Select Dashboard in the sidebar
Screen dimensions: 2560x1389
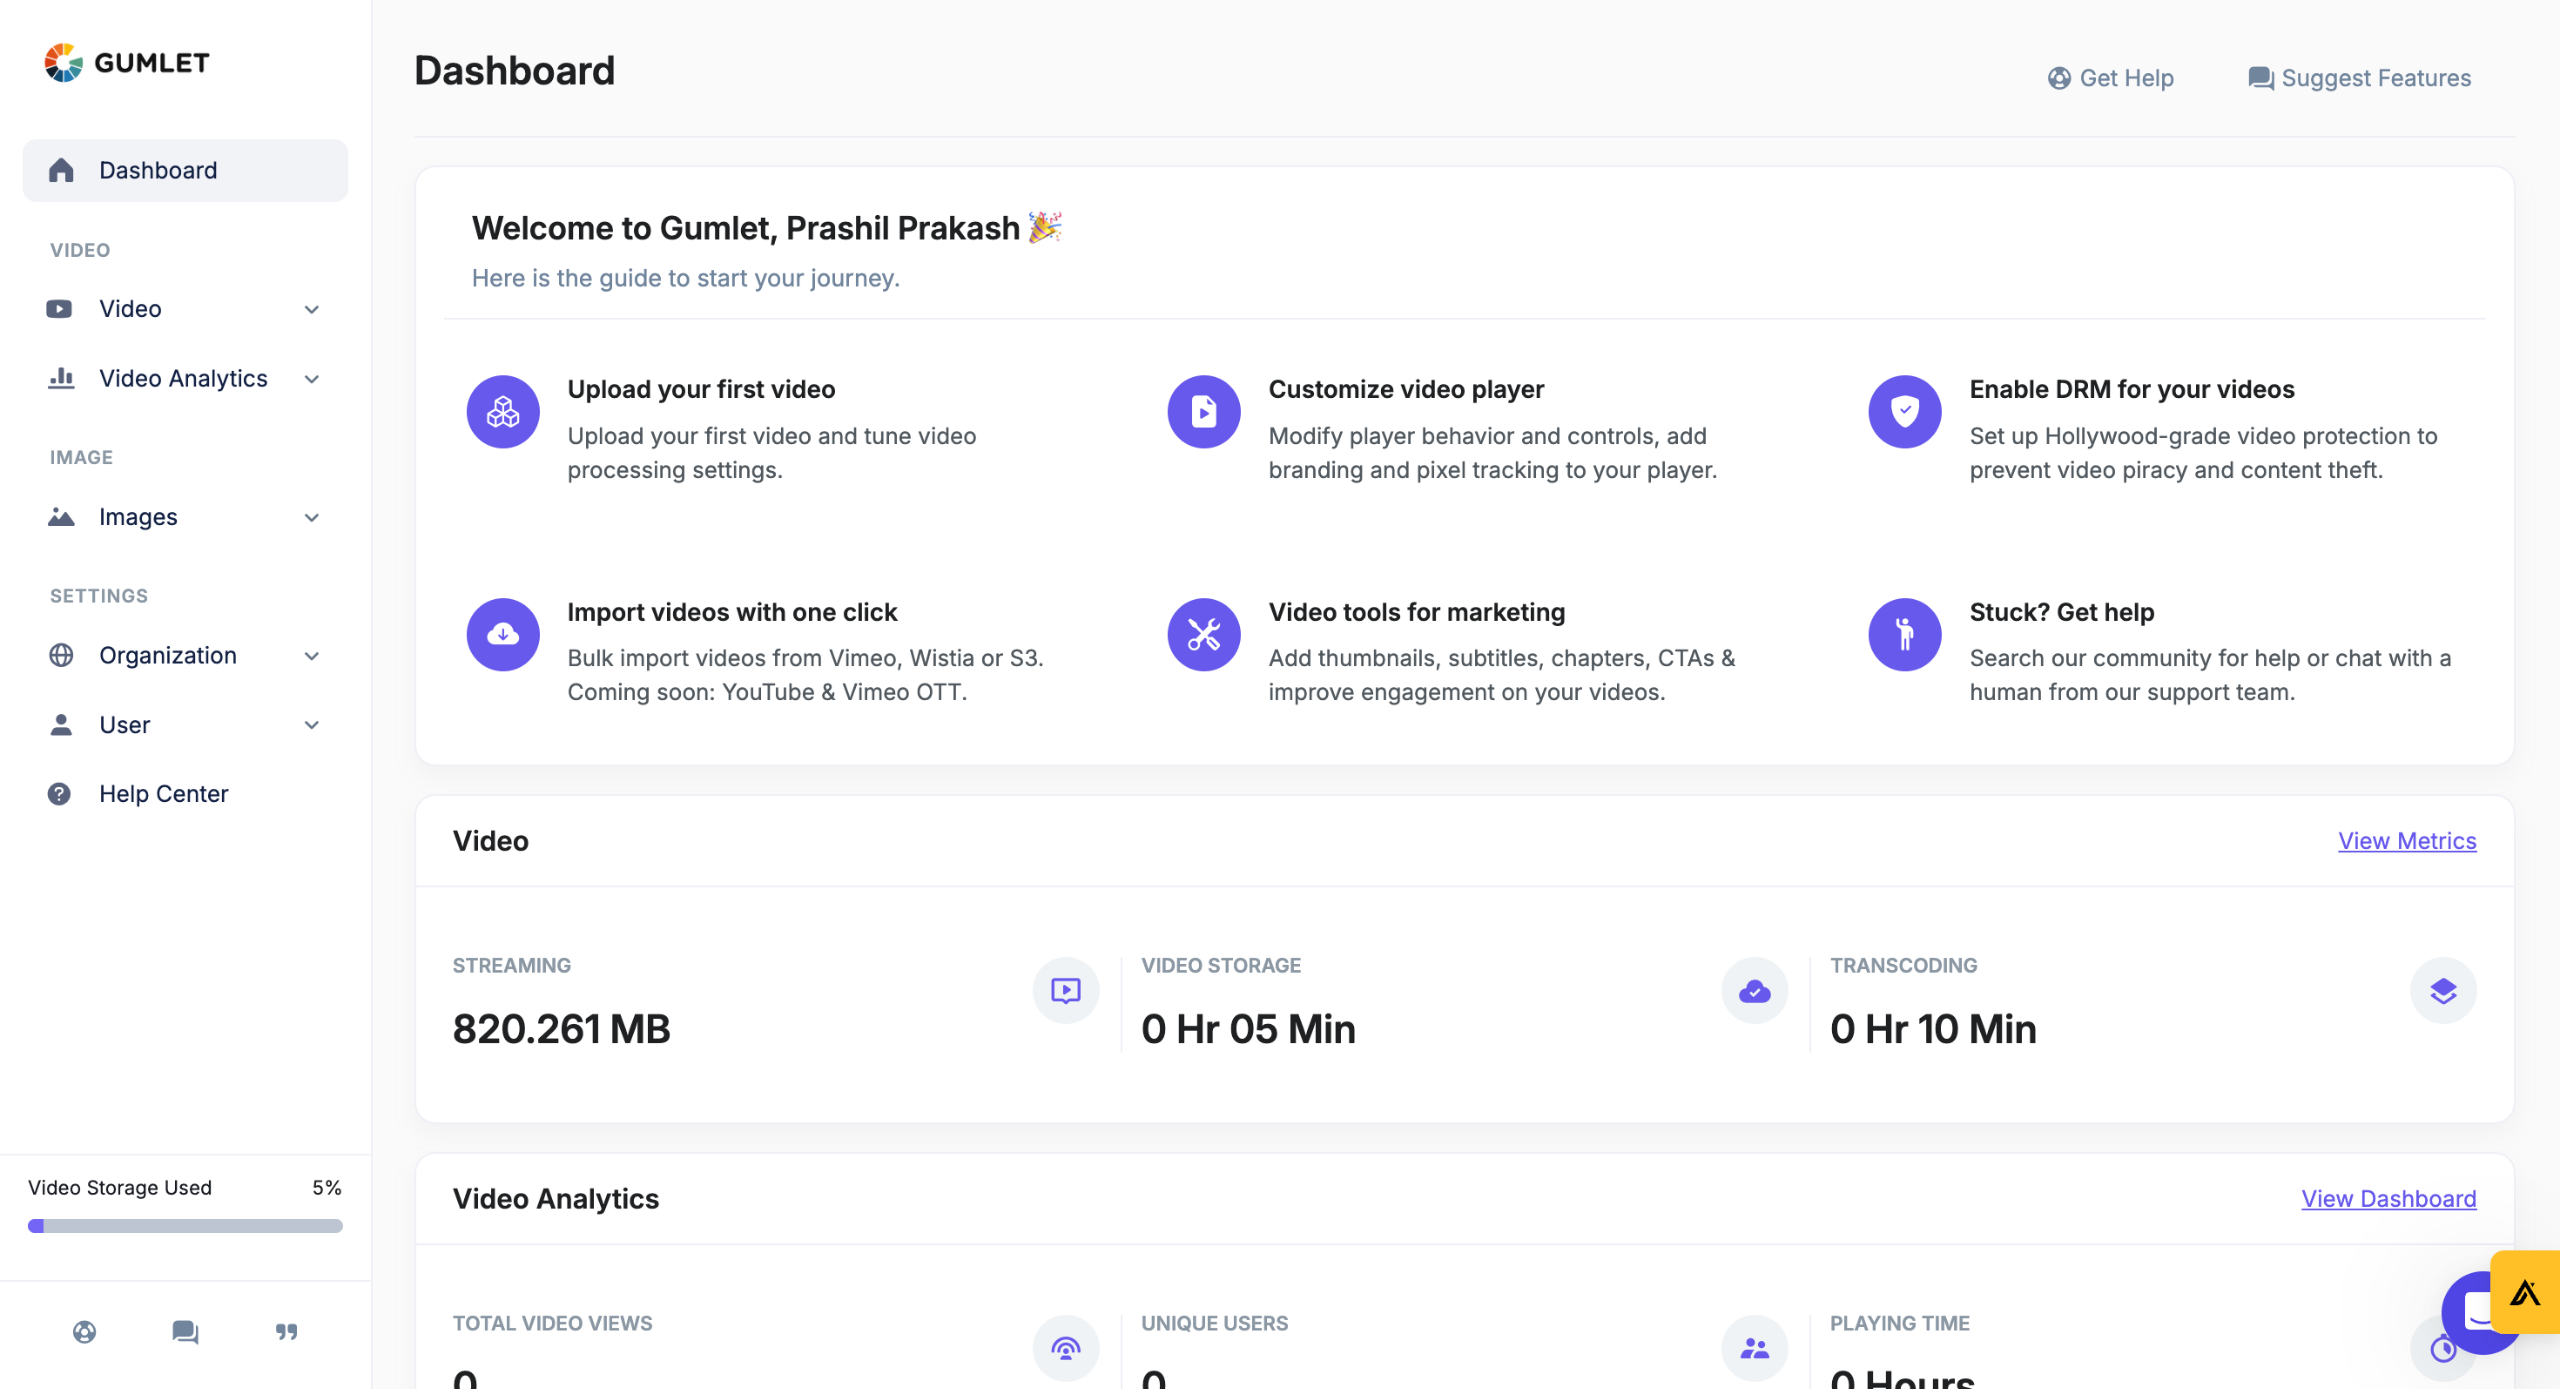click(x=185, y=171)
